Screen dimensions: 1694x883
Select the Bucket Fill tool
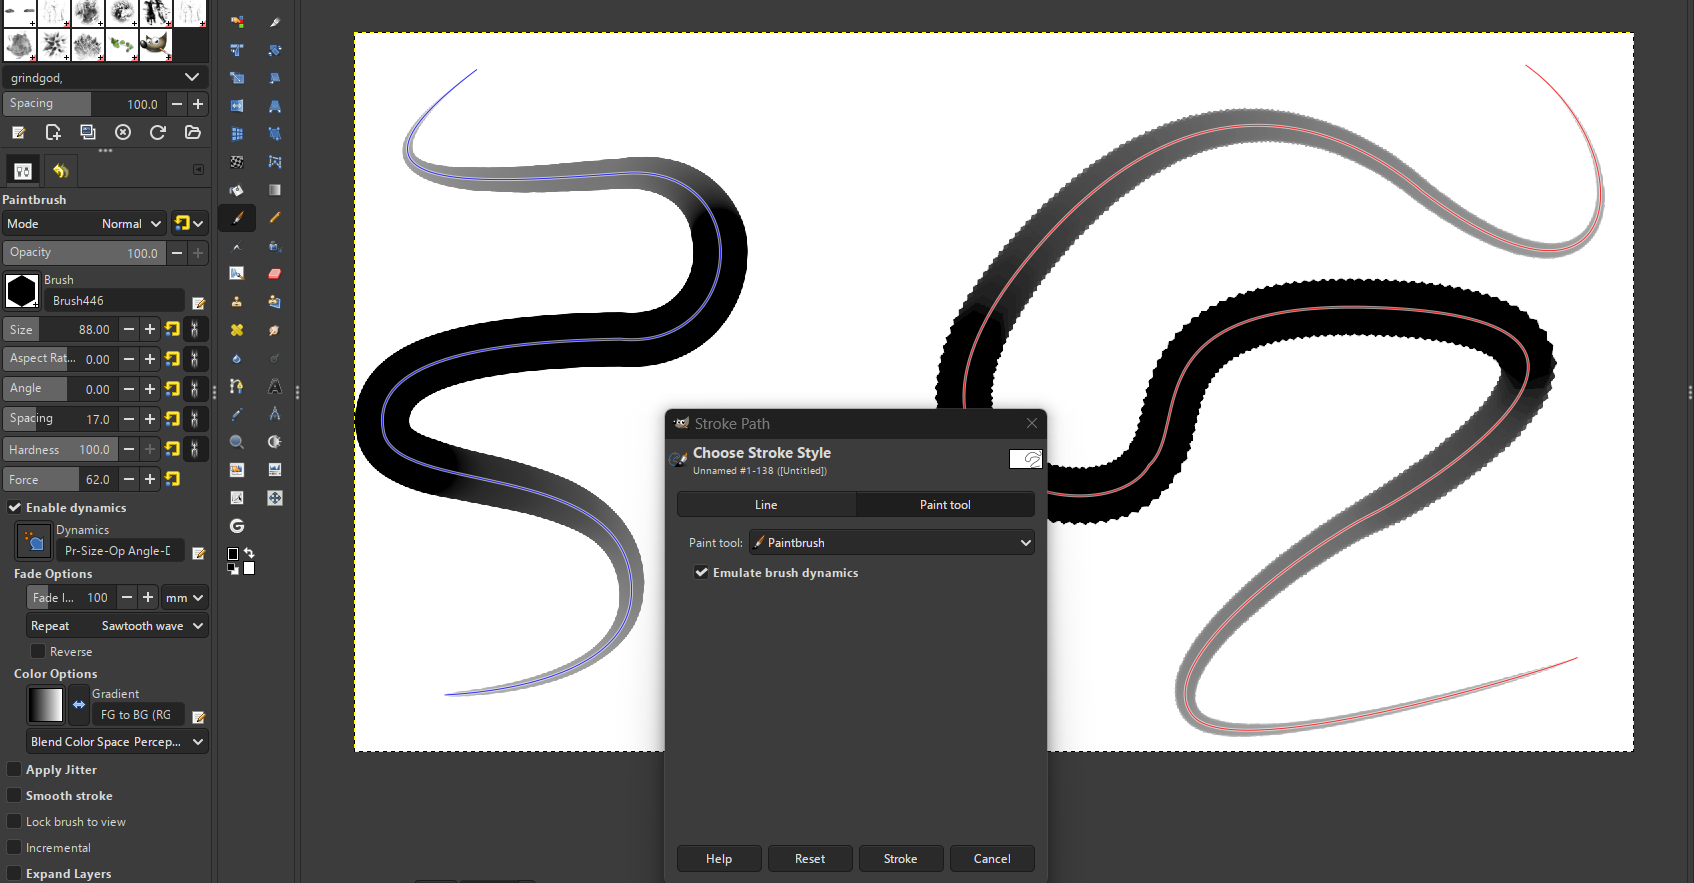237,190
